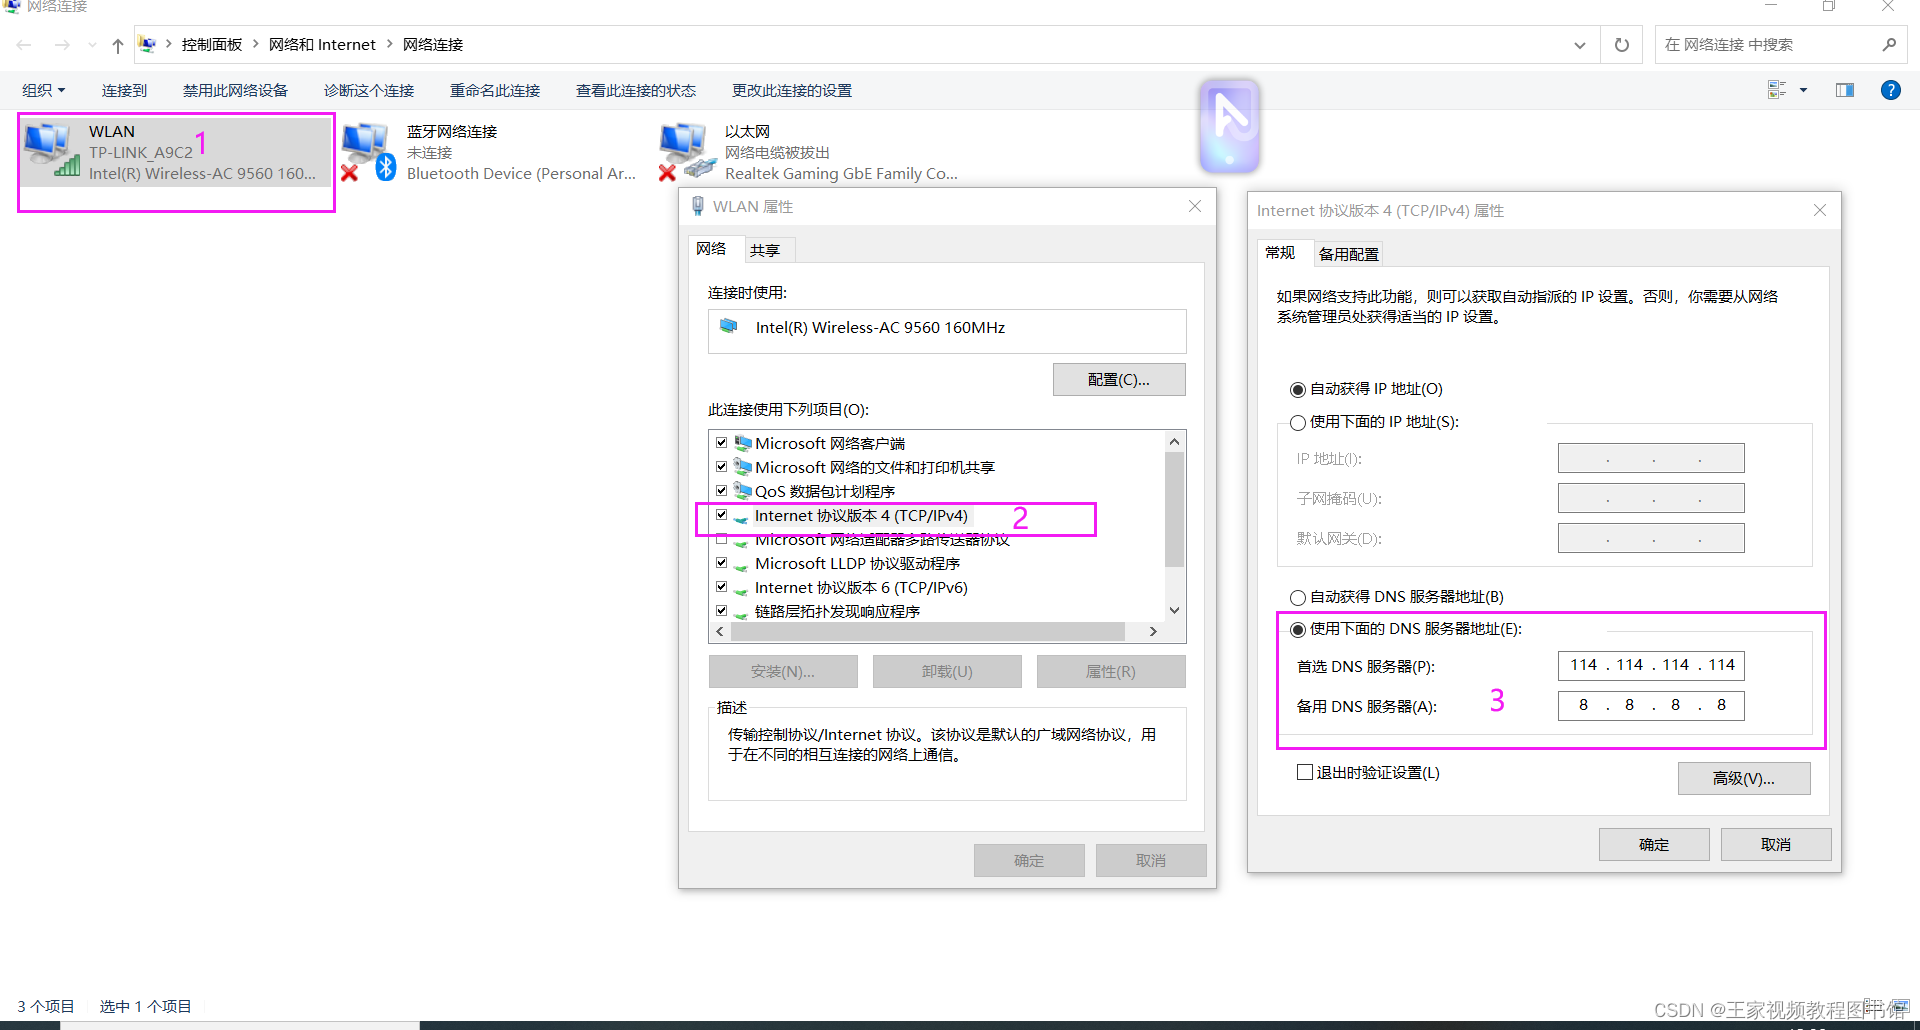
Task: Click the refresh icon in the address bar
Action: tap(1621, 44)
